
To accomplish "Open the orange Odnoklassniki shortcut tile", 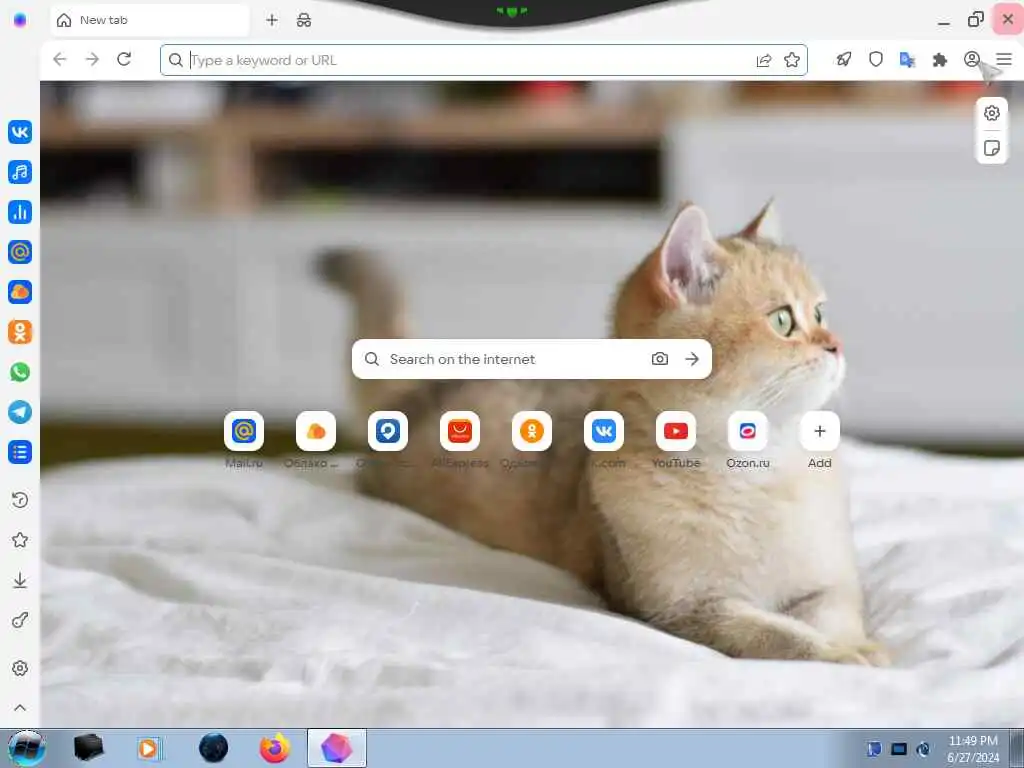I will (532, 431).
